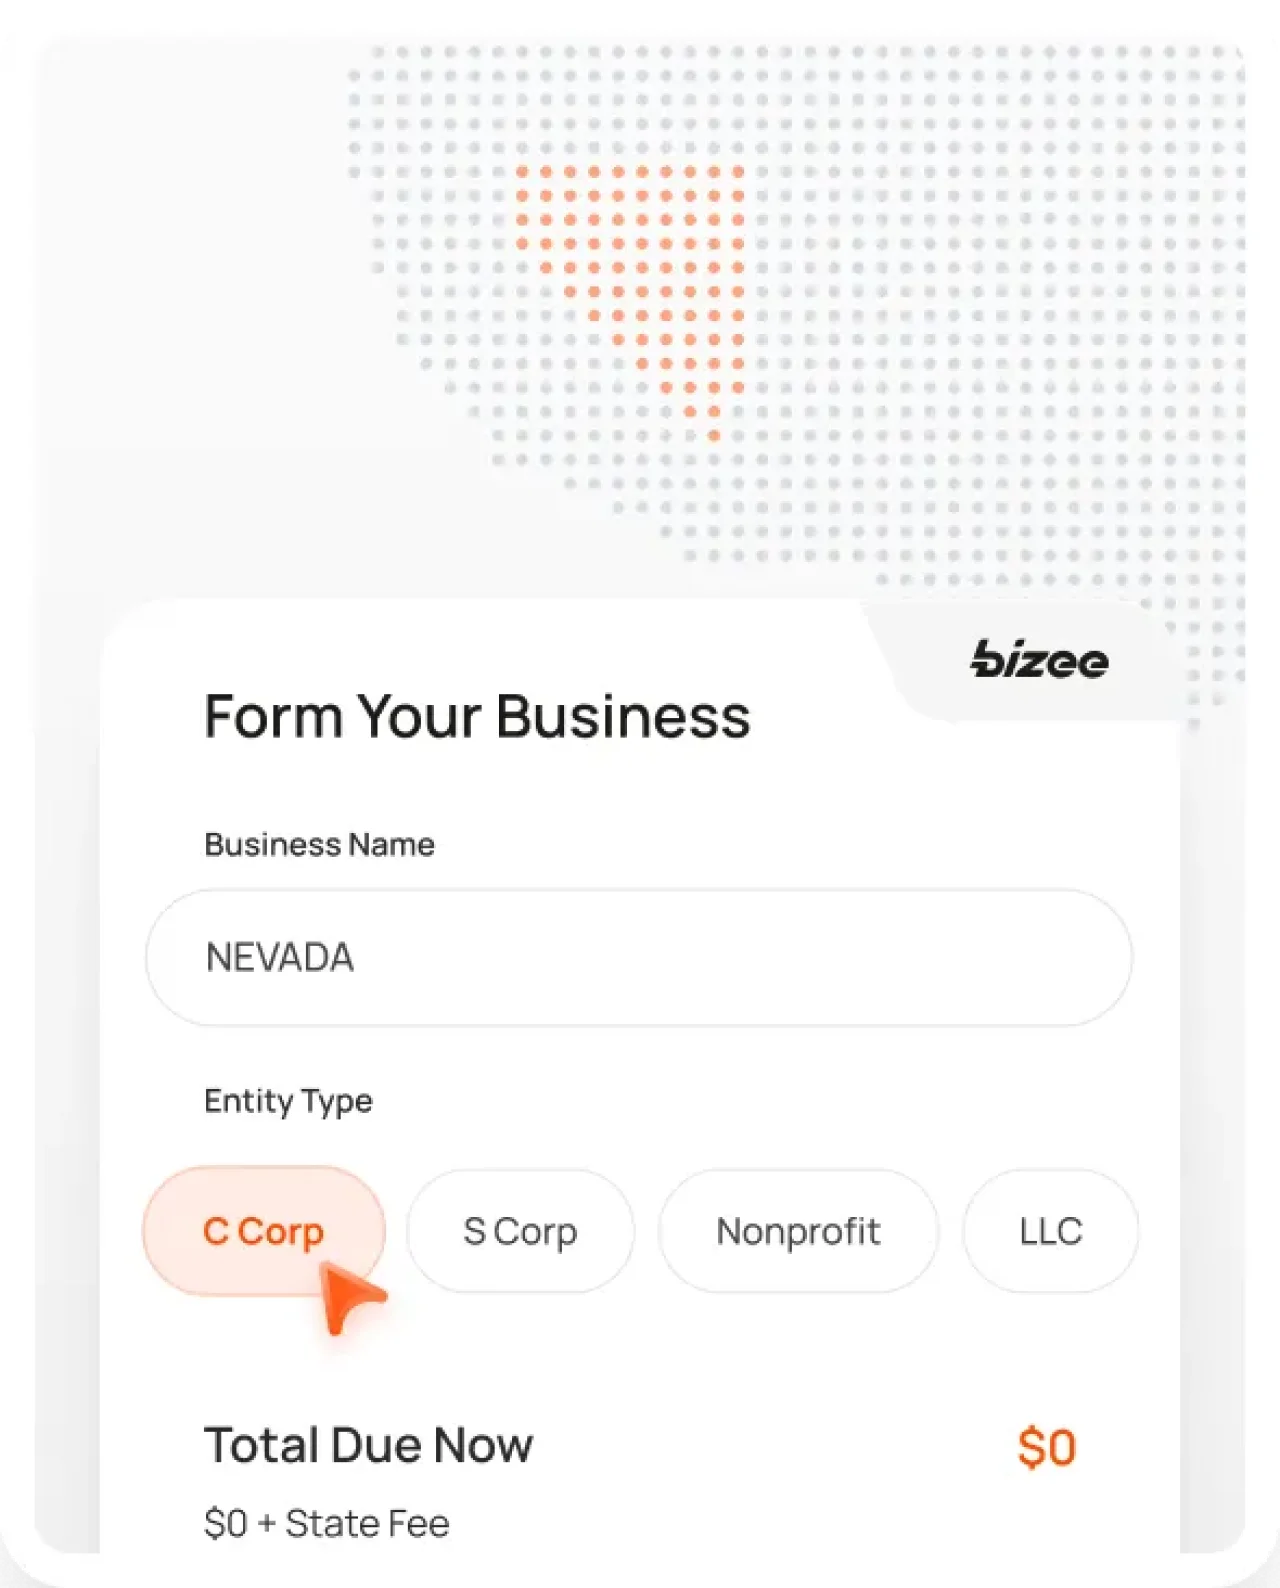Screen dimensions: 1280x1588
Task: Deselect the highlighted C Corp pill
Action: point(263,1231)
